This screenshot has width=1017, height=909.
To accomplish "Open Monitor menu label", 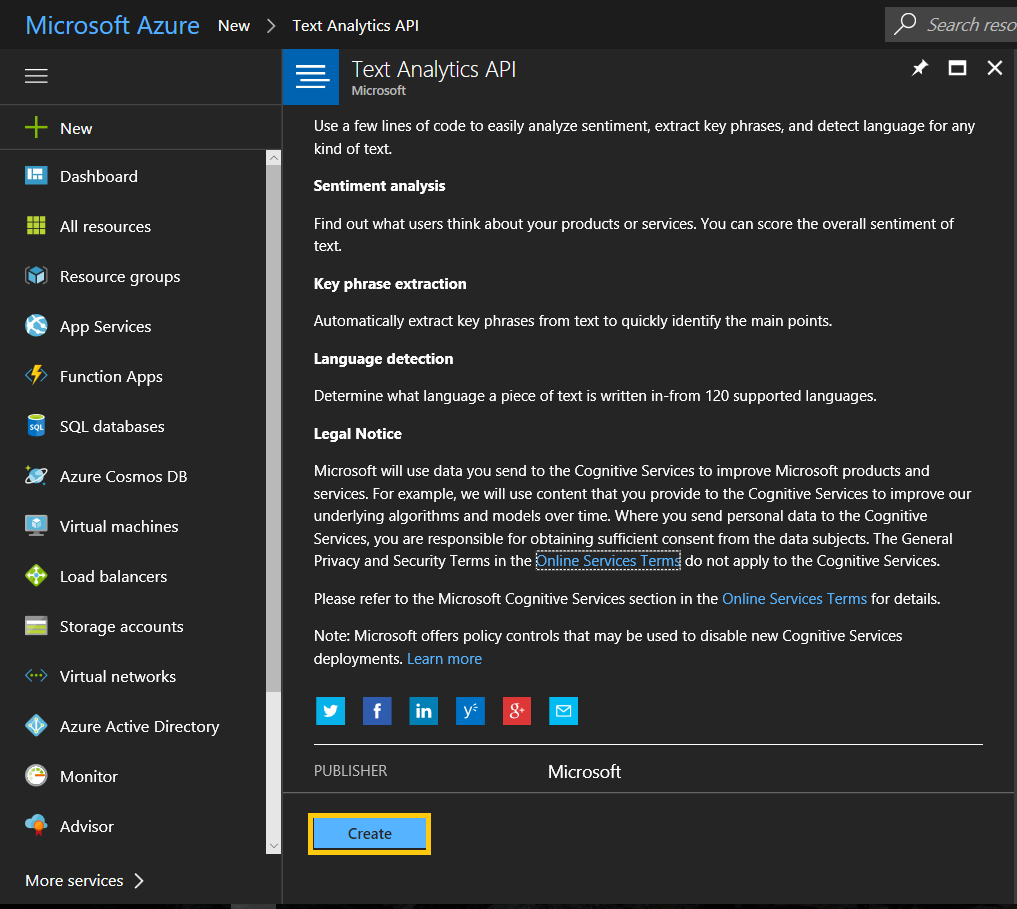I will pos(89,777).
